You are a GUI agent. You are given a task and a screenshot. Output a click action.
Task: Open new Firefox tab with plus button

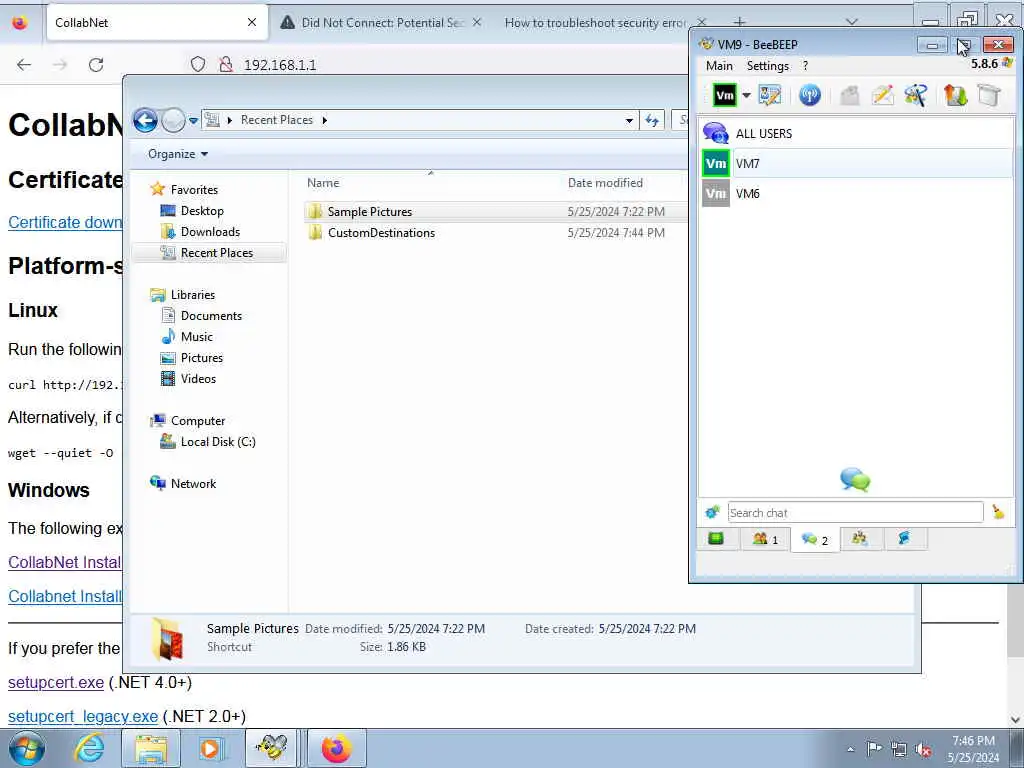(739, 23)
